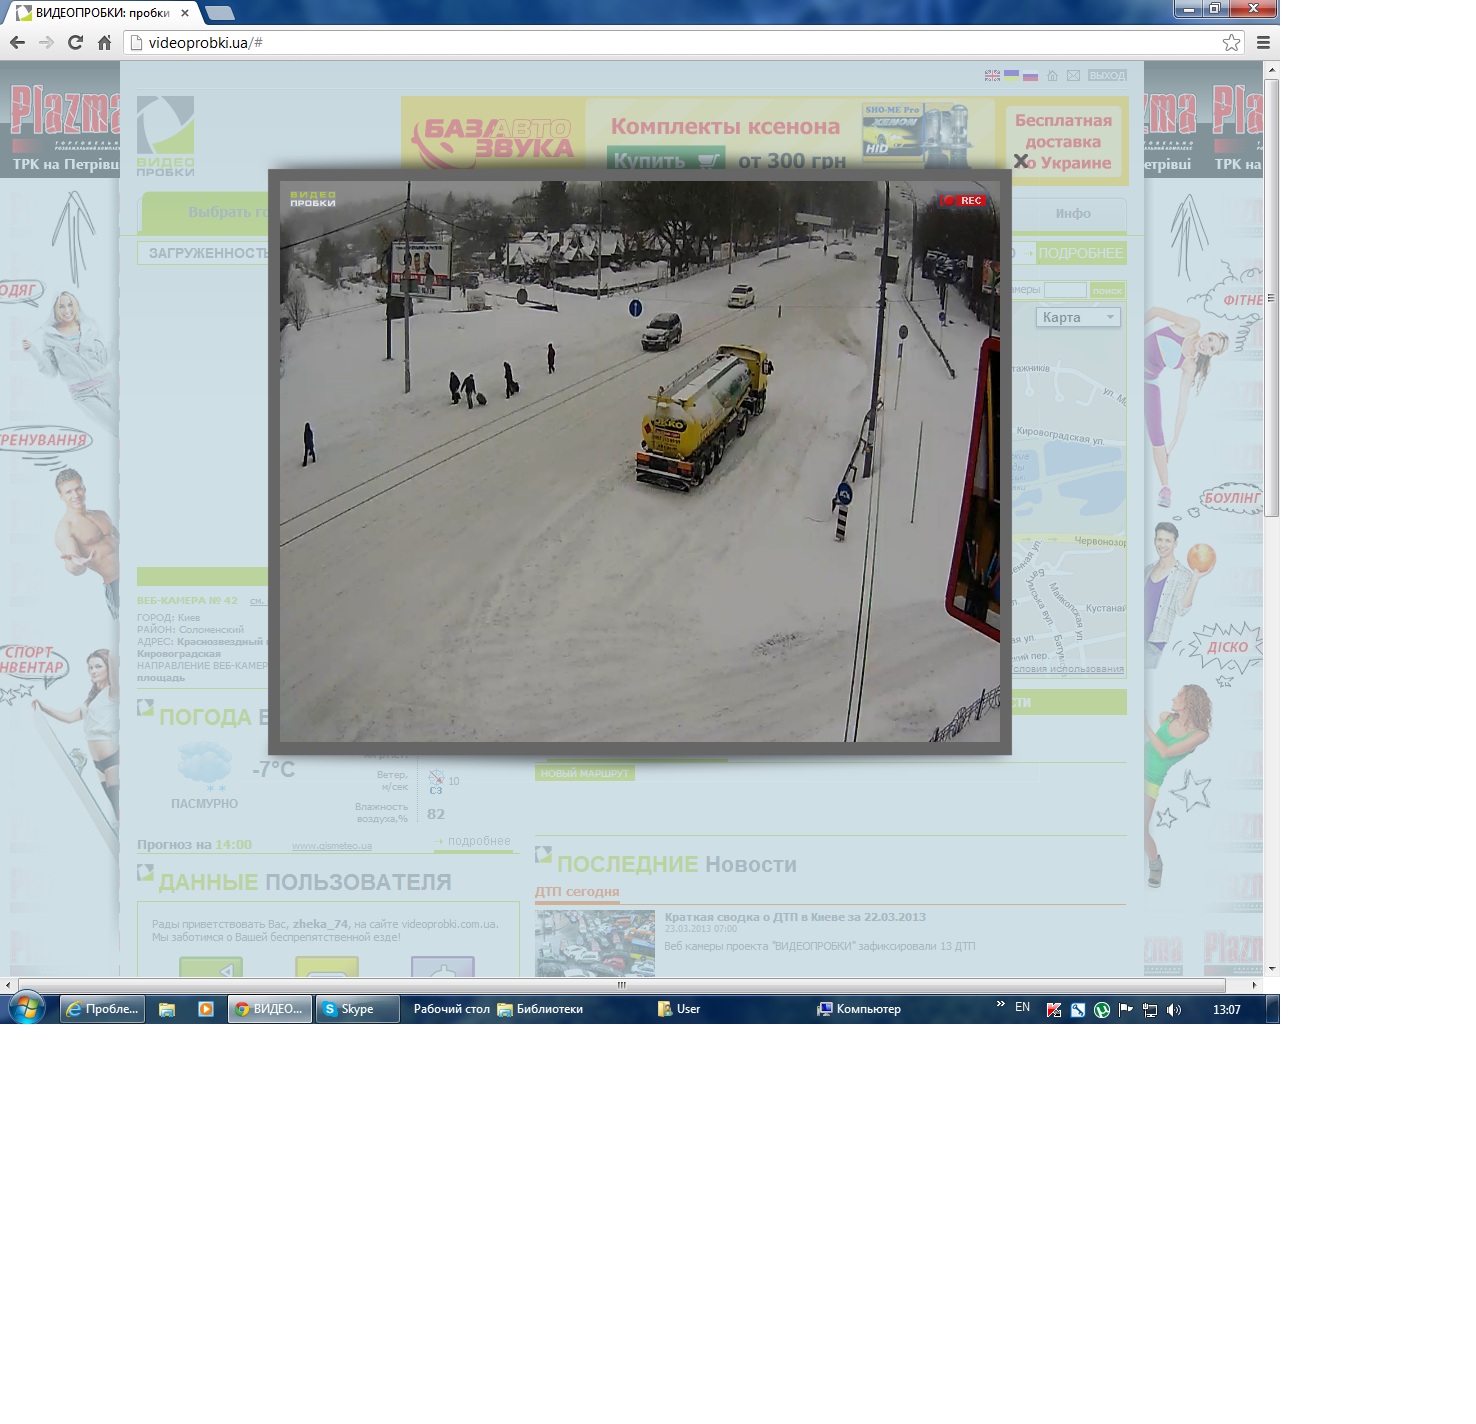
Task: Click the browser Home button
Action: 104,43
